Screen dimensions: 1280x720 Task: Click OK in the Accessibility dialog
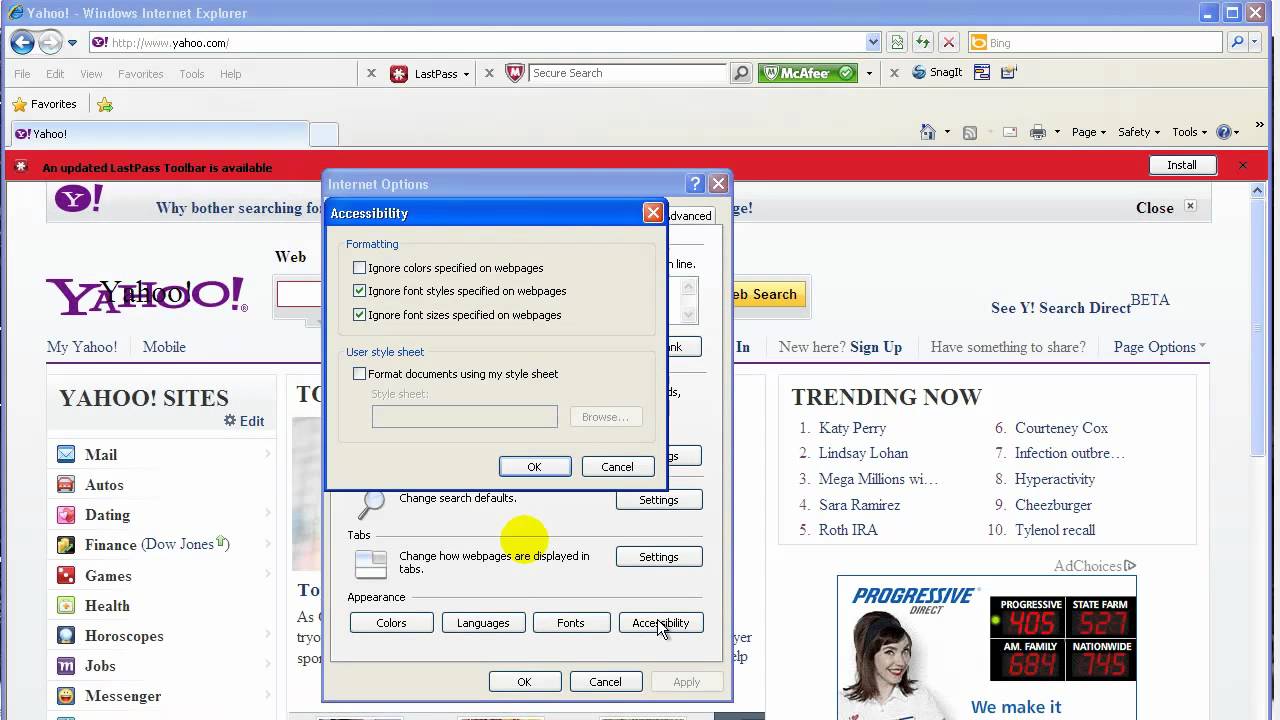tap(535, 467)
